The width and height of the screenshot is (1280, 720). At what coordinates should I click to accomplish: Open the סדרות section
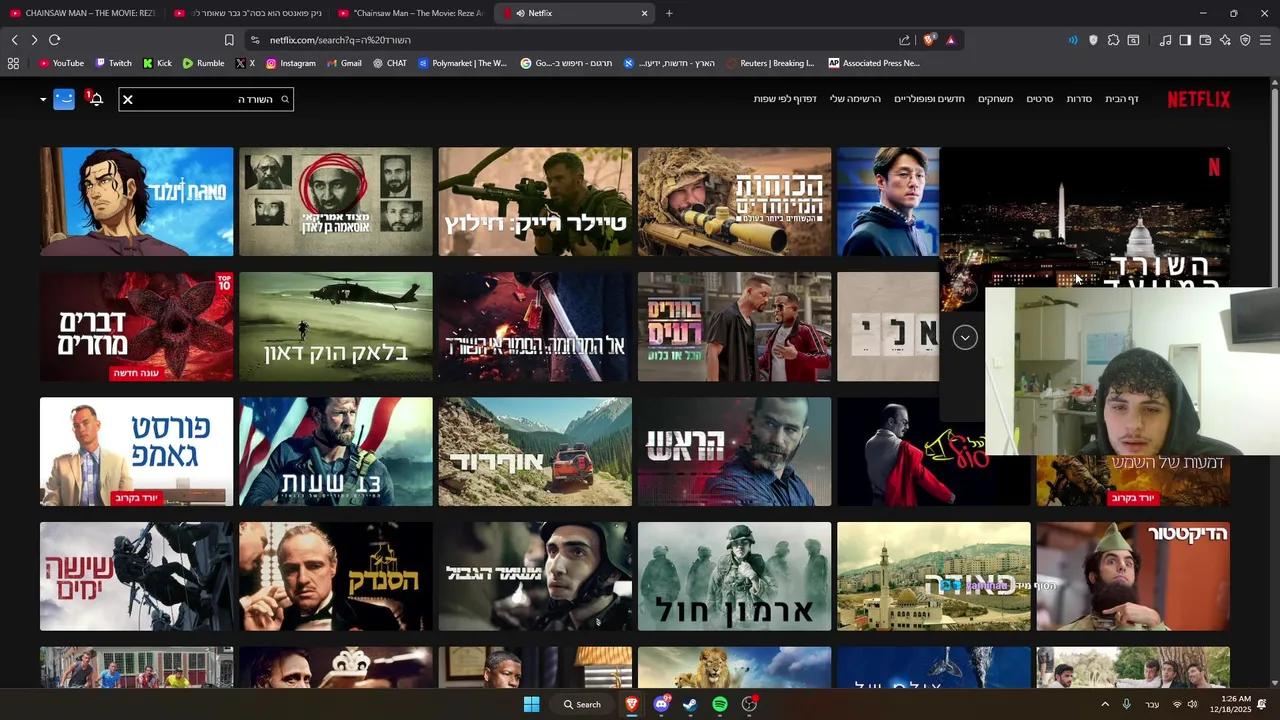(x=1079, y=99)
